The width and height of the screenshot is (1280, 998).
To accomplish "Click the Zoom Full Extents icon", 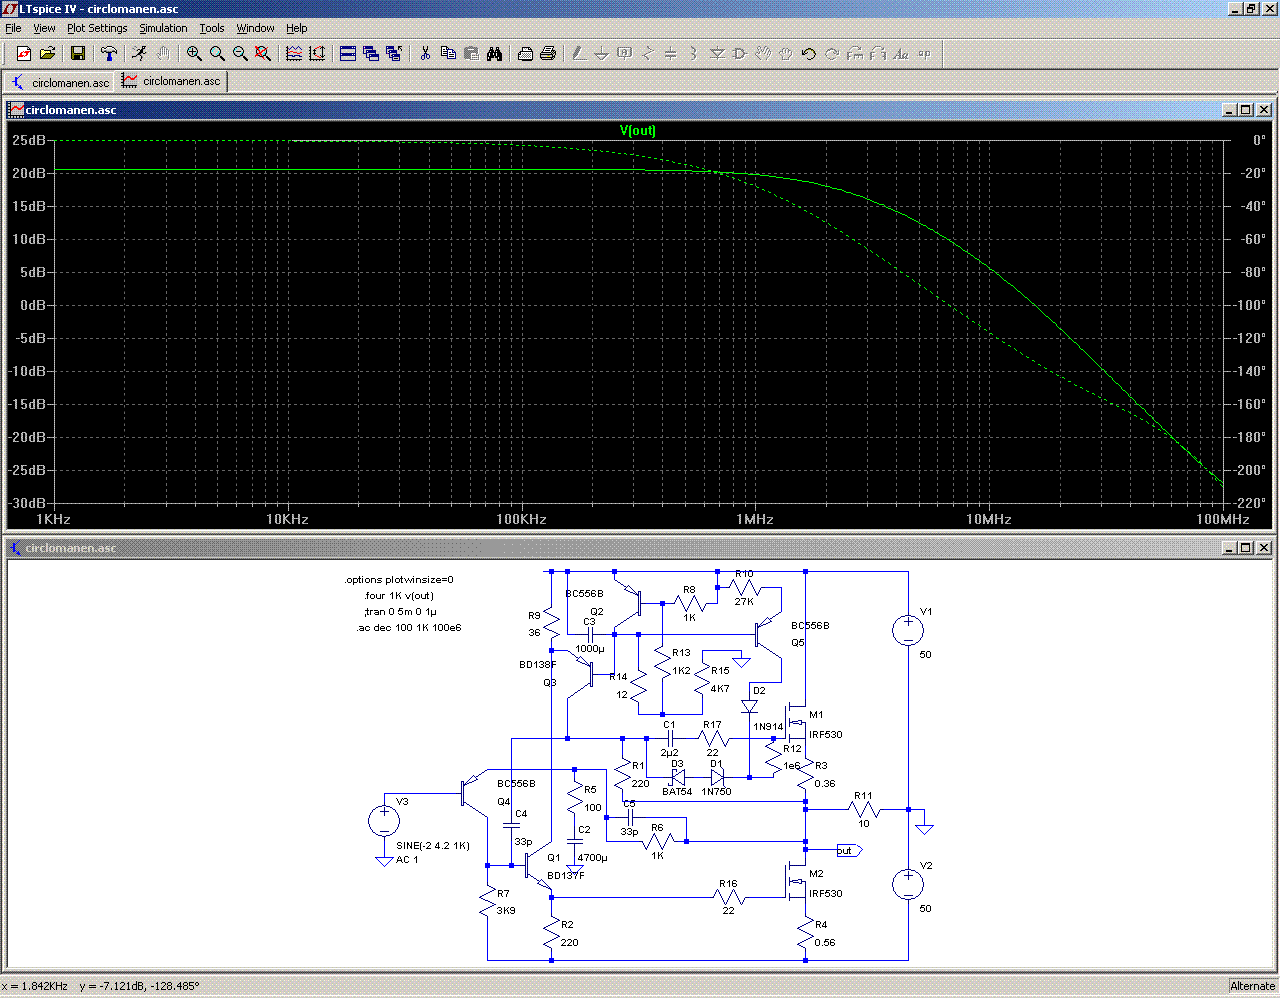I will click(263, 54).
